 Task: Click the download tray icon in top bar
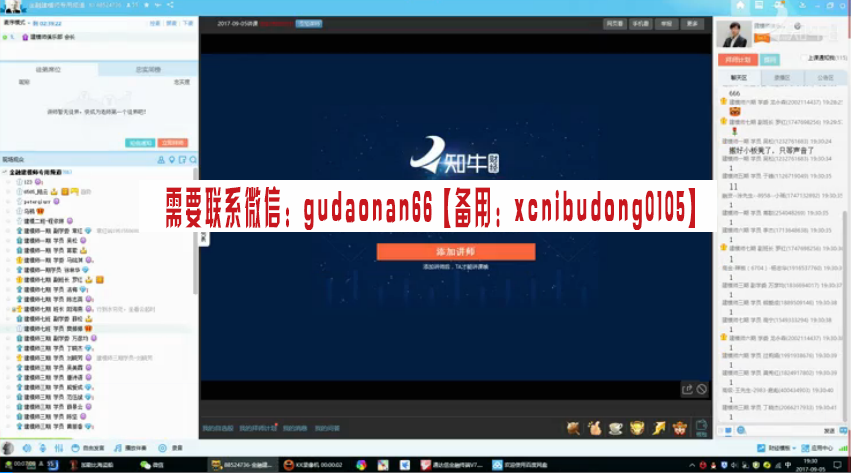coord(802,5)
